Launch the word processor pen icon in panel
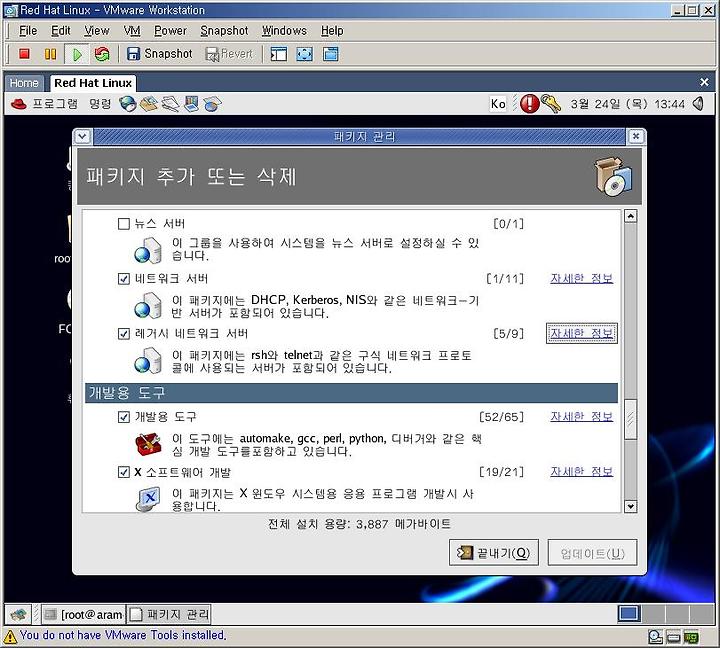The width and height of the screenshot is (720, 648). pyautogui.click(x=170, y=104)
